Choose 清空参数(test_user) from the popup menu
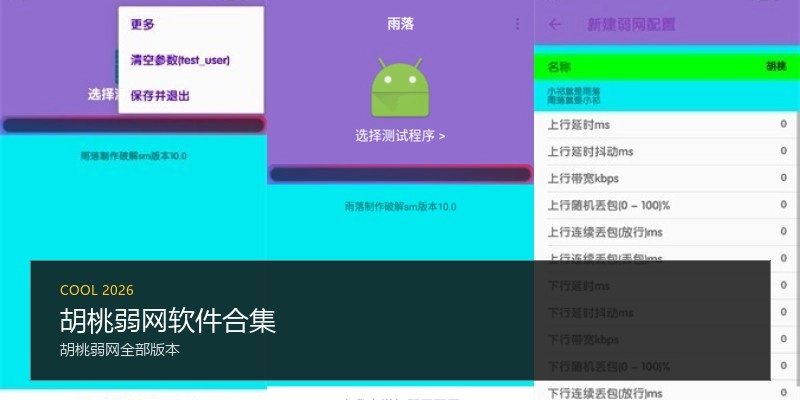800x400 pixels. 180,60
